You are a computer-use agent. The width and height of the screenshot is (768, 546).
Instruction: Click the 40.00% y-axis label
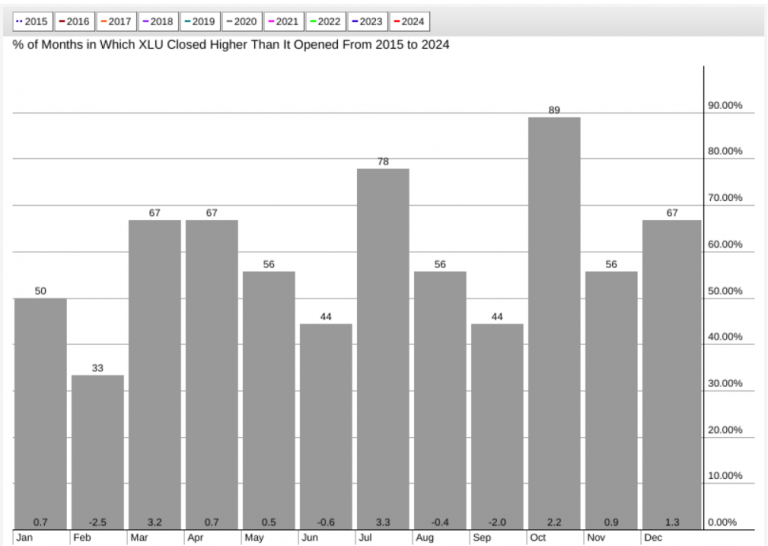coord(725,337)
